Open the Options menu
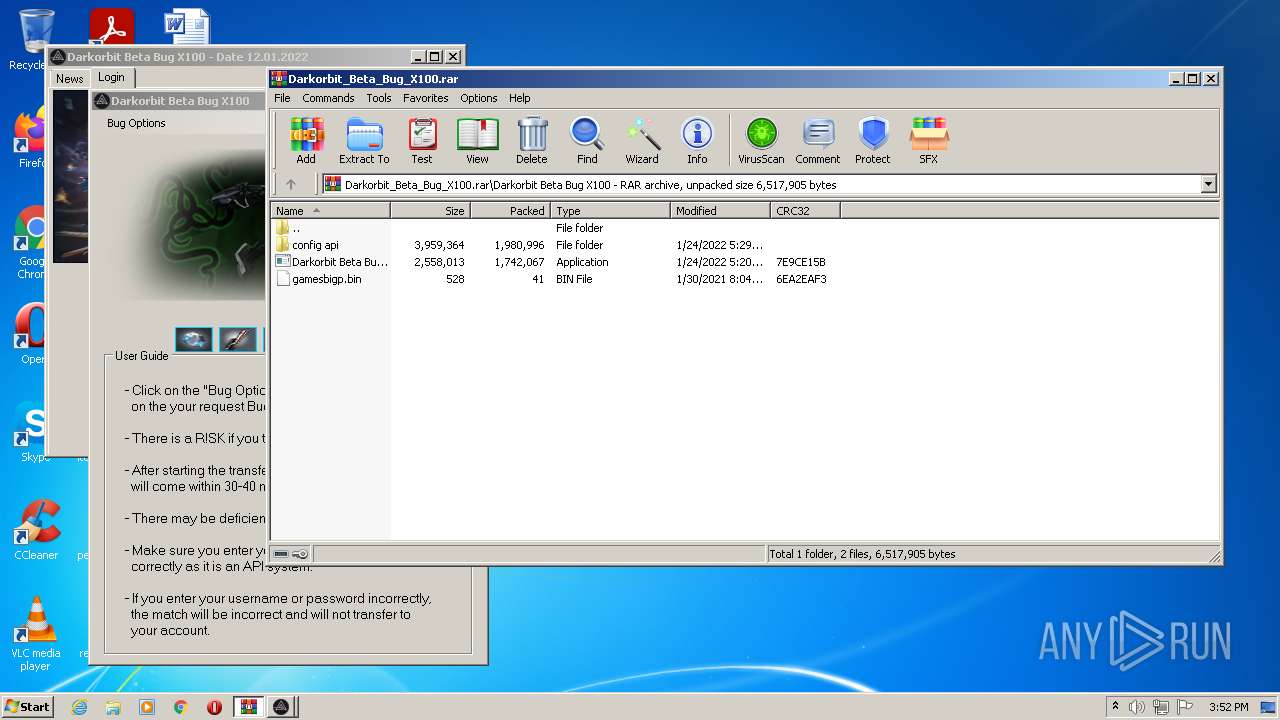The height and width of the screenshot is (720, 1280). [479, 98]
